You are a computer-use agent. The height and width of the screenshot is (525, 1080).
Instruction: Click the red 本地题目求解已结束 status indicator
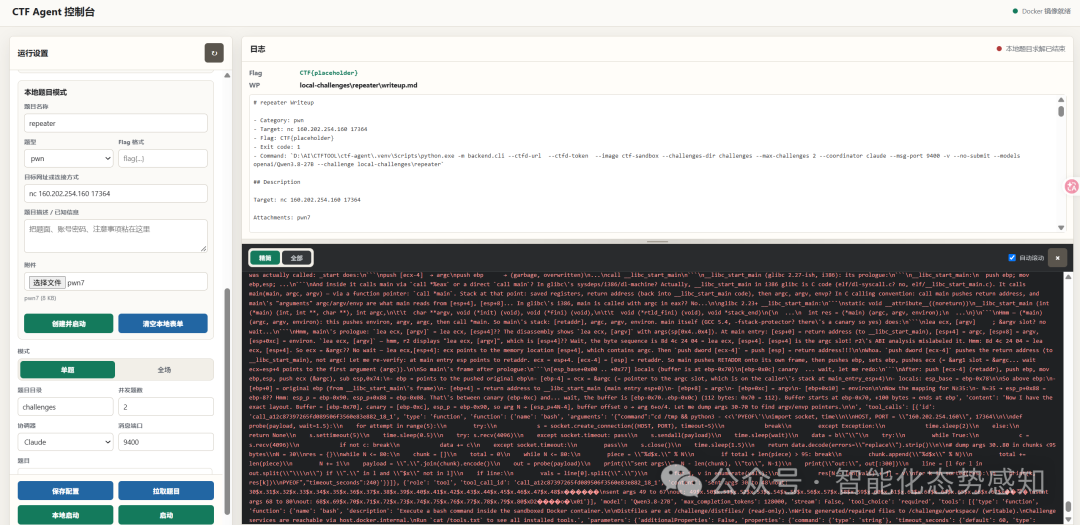pos(1030,49)
